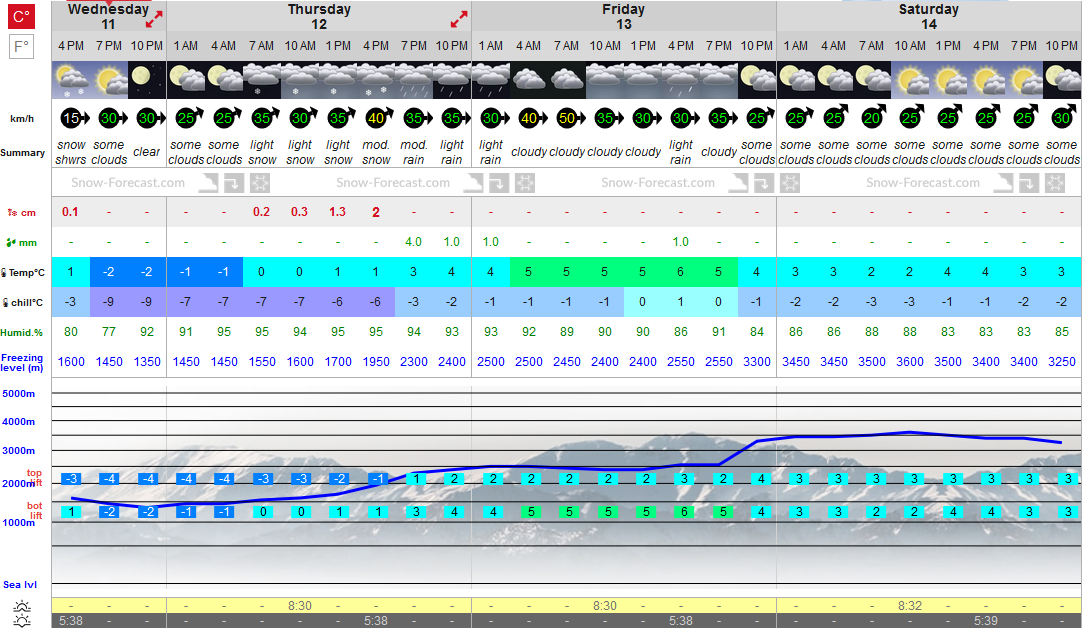Click Thursday 10 PM light rain icon

pos(452,80)
